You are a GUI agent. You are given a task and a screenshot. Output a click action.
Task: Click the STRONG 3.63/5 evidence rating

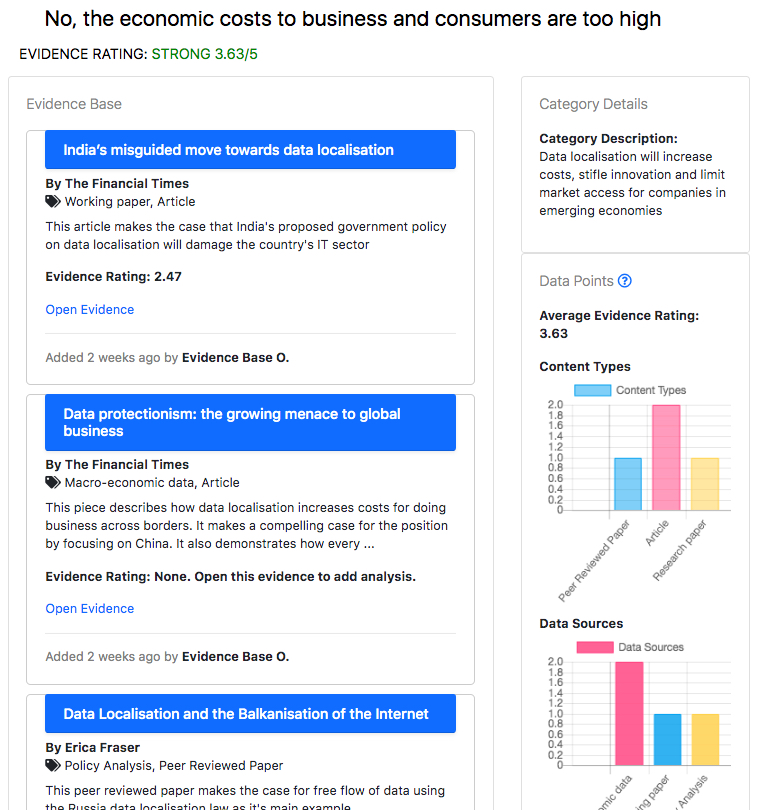(x=211, y=54)
